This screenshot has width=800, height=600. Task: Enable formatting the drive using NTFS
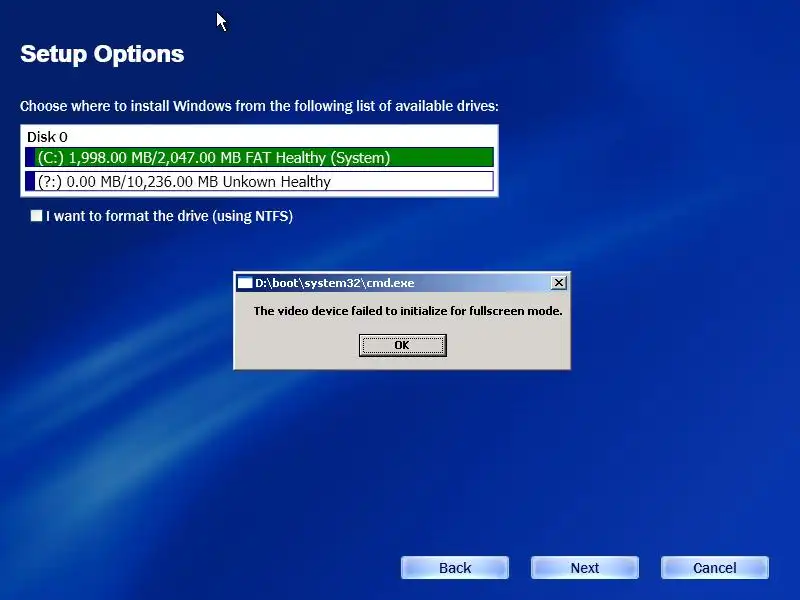tap(36, 216)
